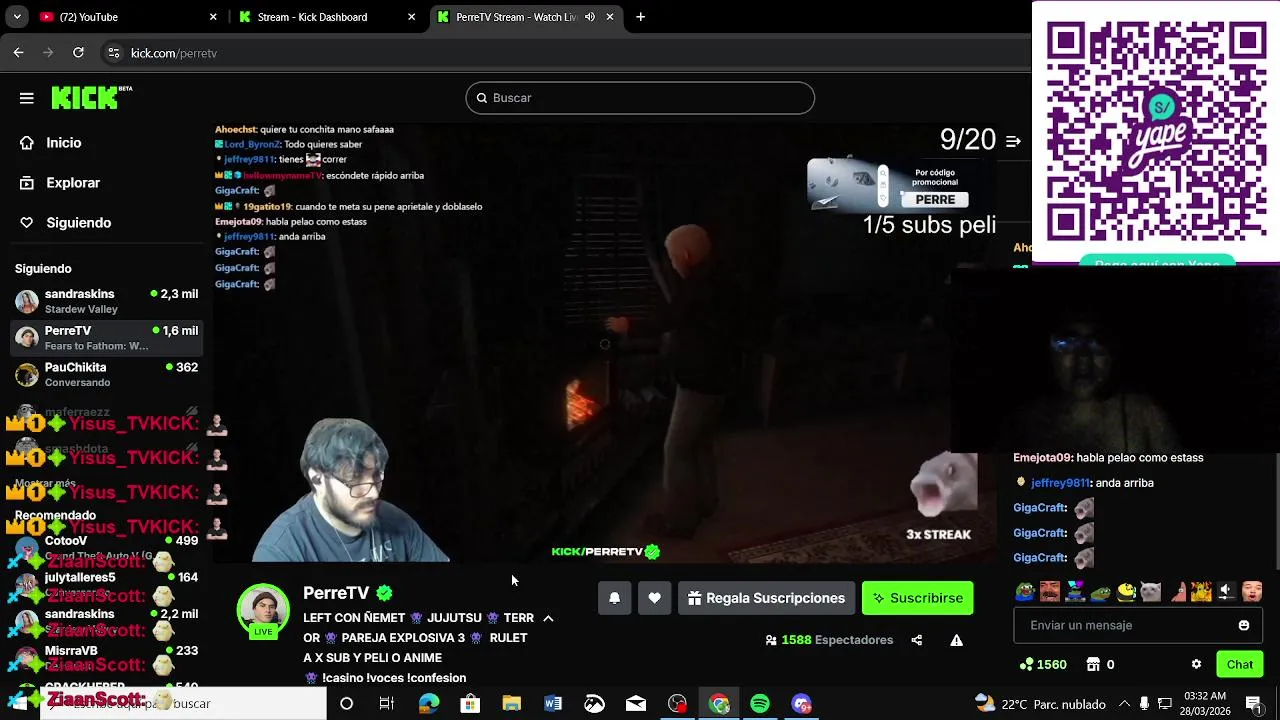Open the taskbar clock 03:32 AM
The height and width of the screenshot is (720, 1280).
pyautogui.click(x=1204, y=704)
